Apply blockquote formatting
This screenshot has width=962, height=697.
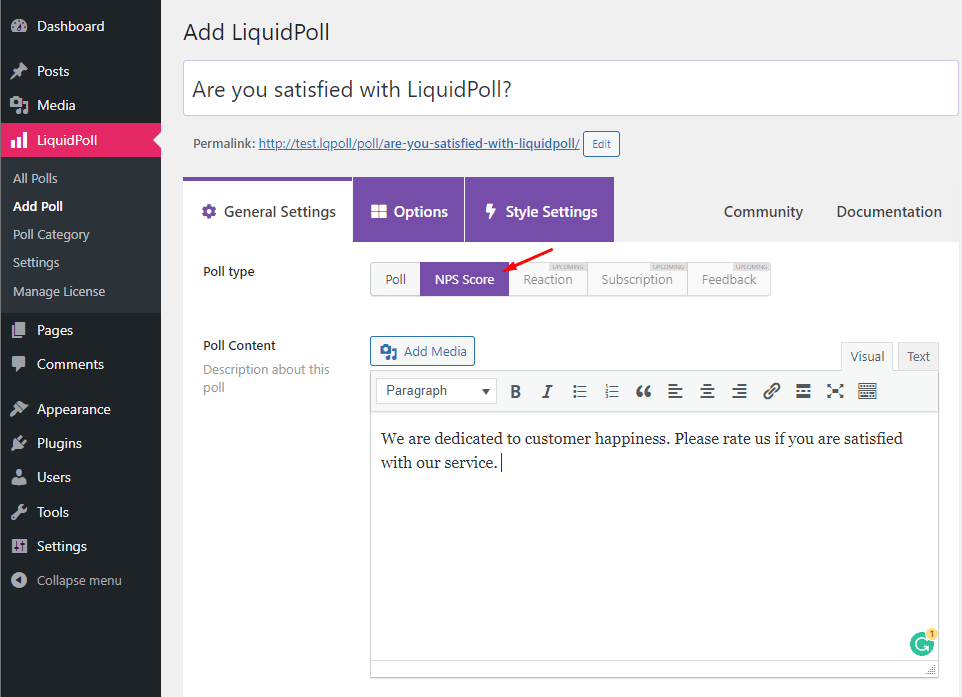pyautogui.click(x=644, y=391)
